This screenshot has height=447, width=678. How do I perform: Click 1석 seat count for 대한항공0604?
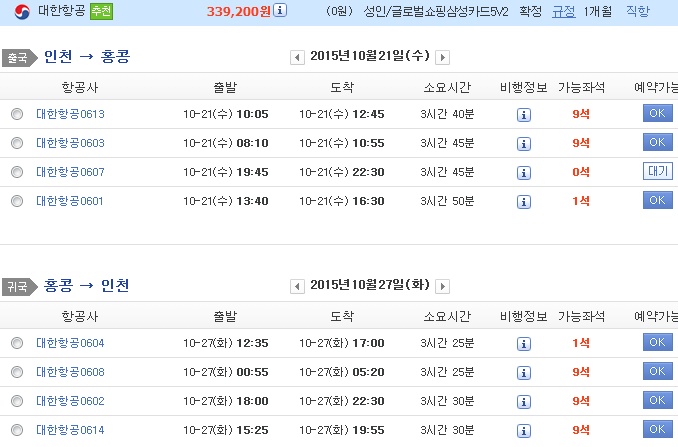(x=581, y=343)
